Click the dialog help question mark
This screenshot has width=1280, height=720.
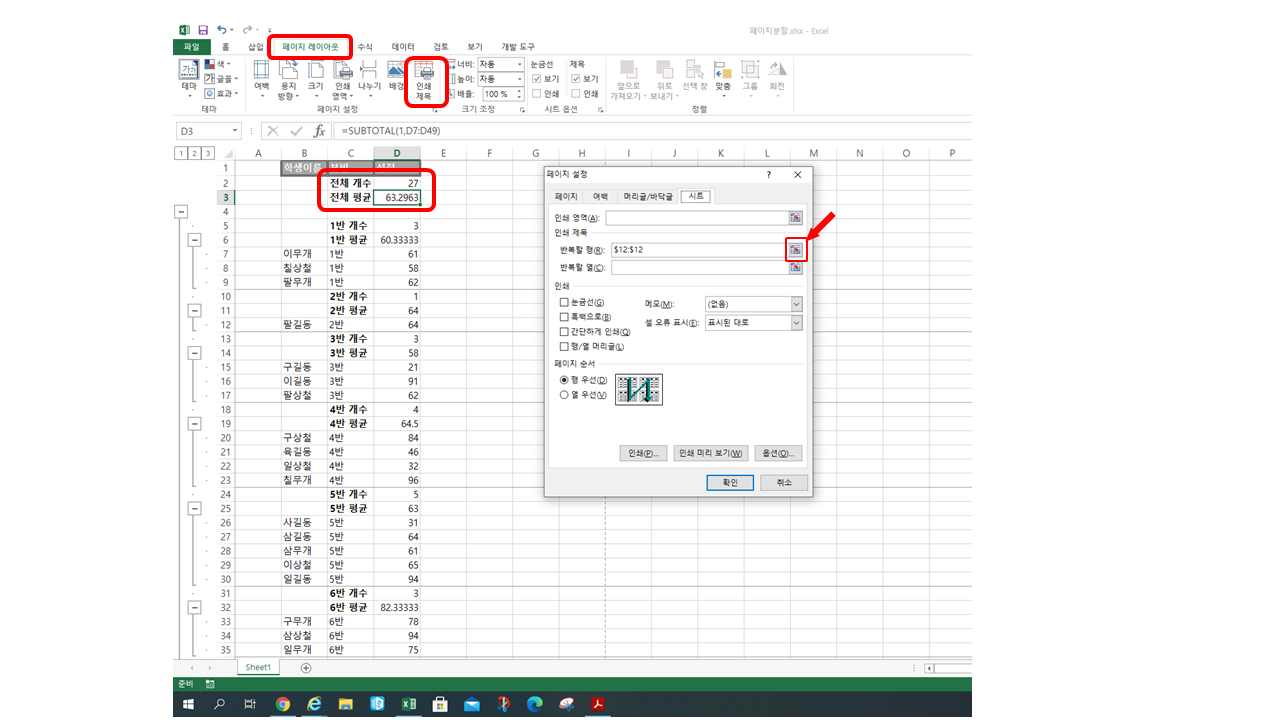click(x=769, y=174)
